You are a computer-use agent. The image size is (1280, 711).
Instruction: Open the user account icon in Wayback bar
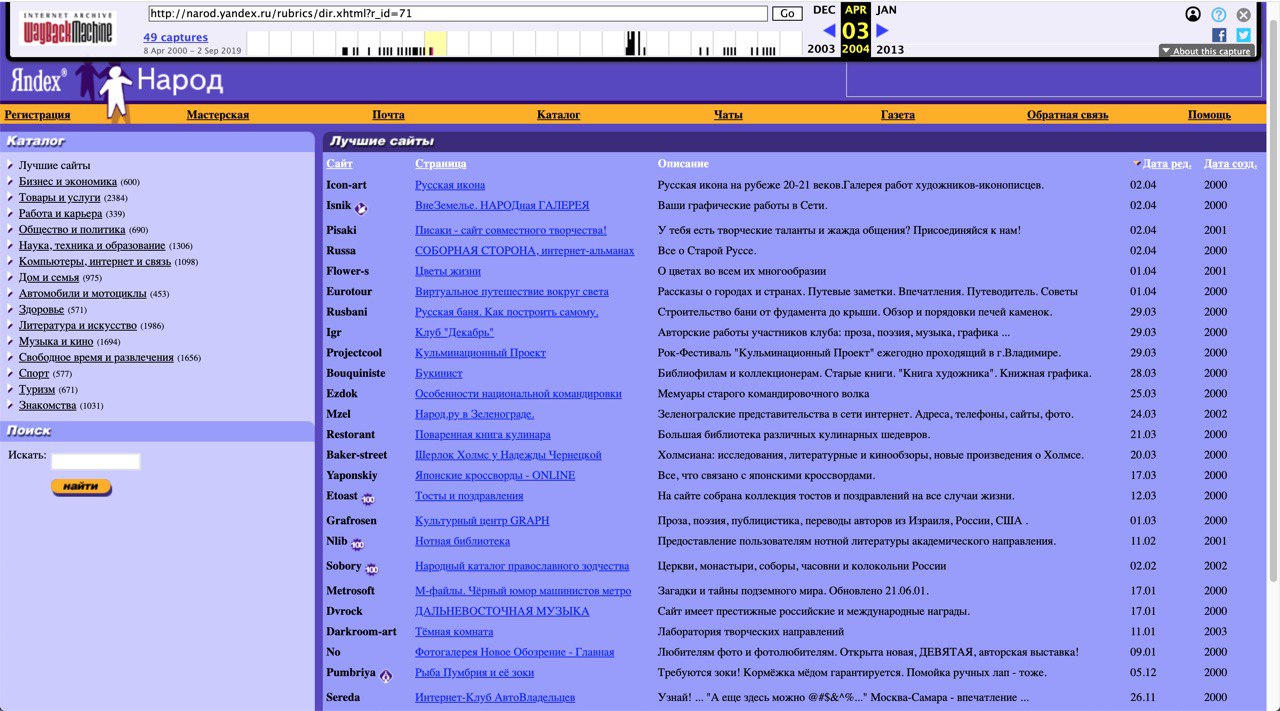pyautogui.click(x=1193, y=14)
